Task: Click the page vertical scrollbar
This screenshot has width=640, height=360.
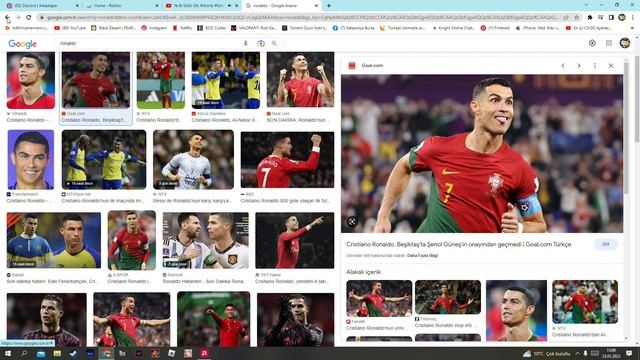Action: coord(636,99)
